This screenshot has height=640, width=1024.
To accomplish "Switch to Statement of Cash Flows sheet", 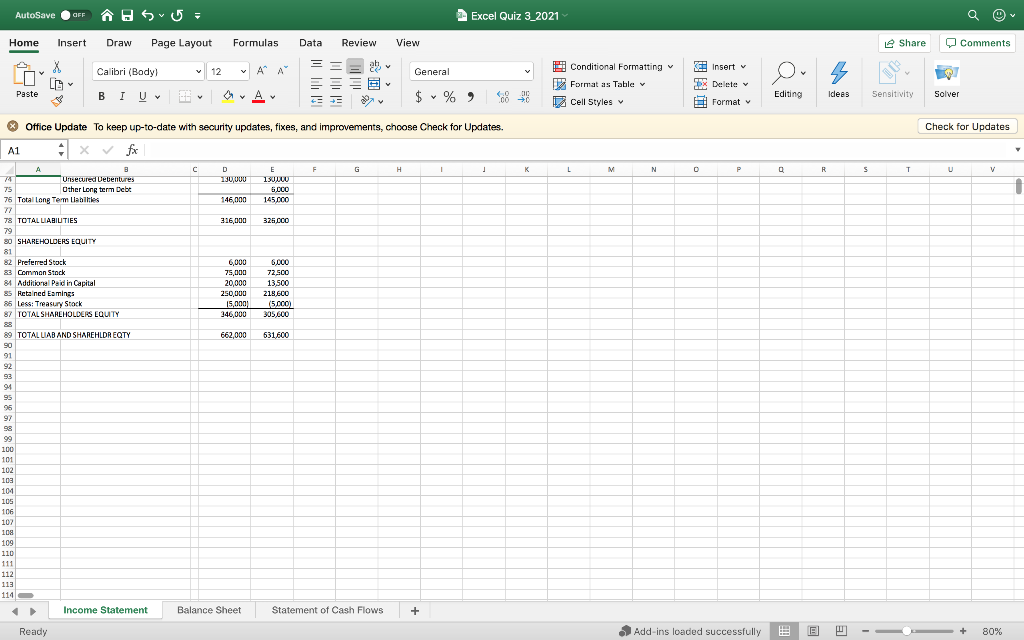I will tap(327, 610).
